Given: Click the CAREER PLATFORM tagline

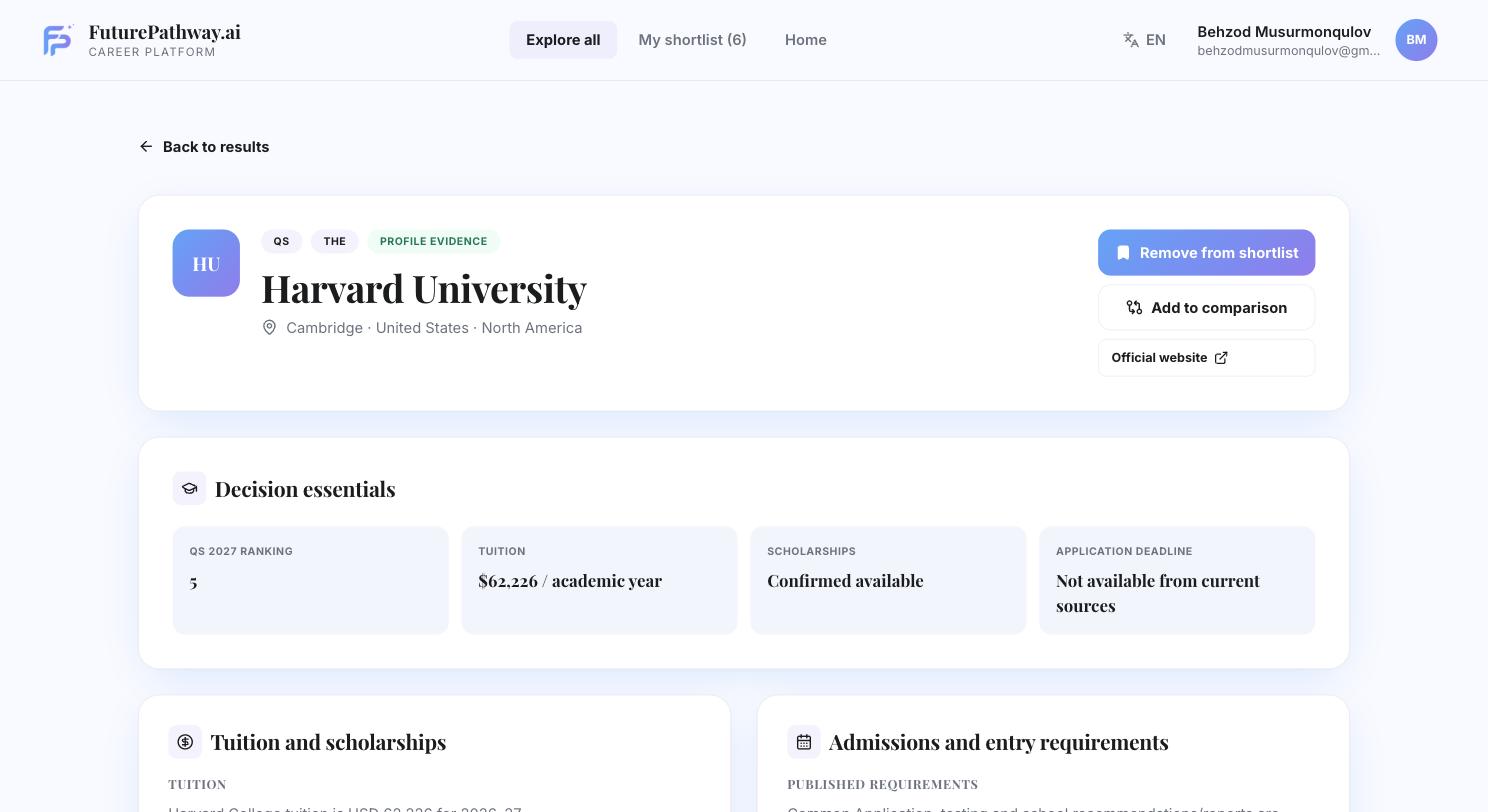Looking at the screenshot, I should [x=152, y=52].
